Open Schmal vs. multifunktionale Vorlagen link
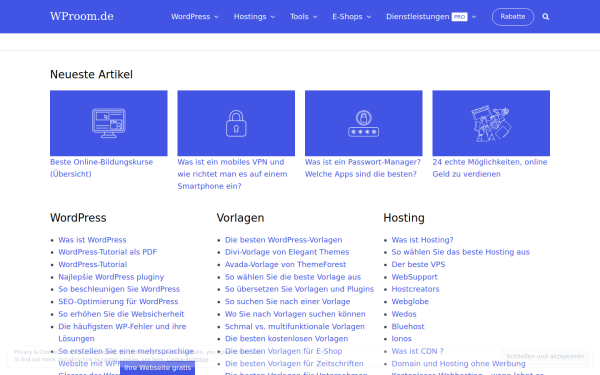 [x=295, y=327]
